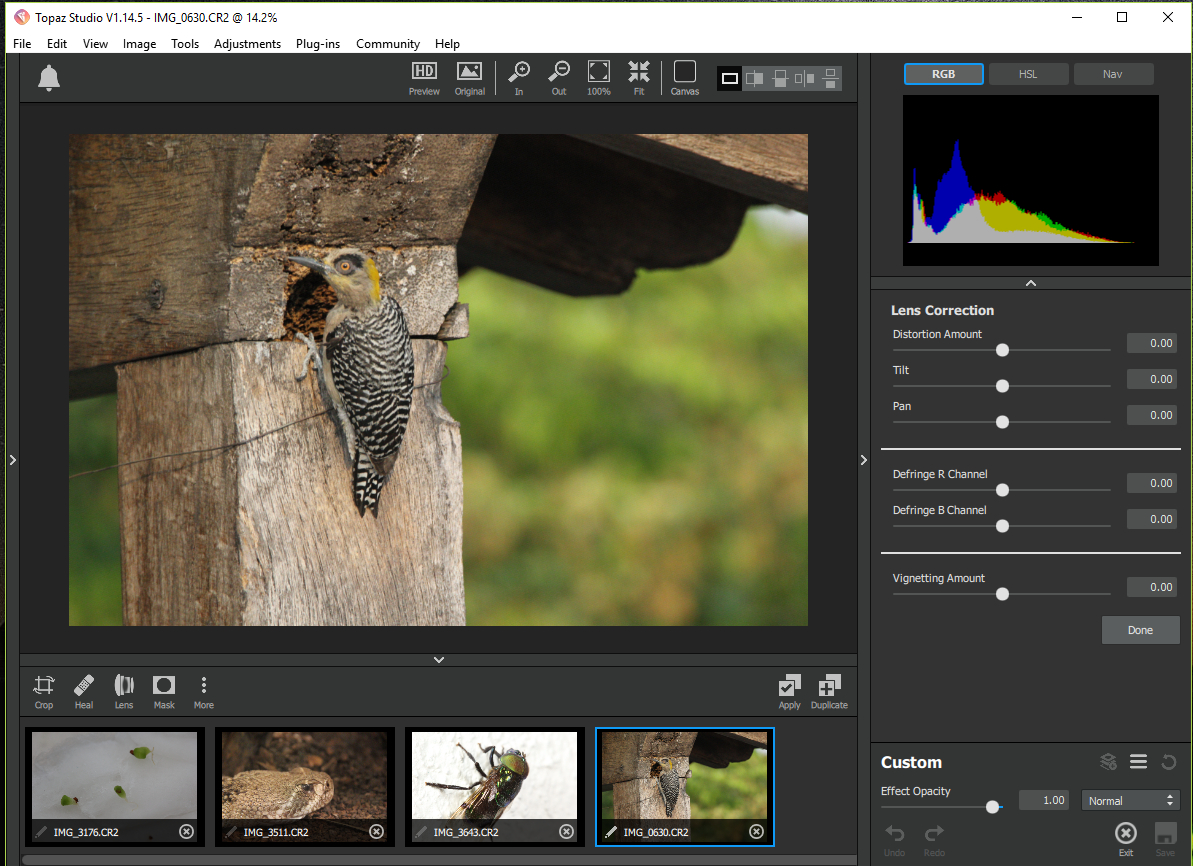The image size is (1193, 866).
Task: Open the Normal blend mode dropdown
Action: click(1130, 800)
